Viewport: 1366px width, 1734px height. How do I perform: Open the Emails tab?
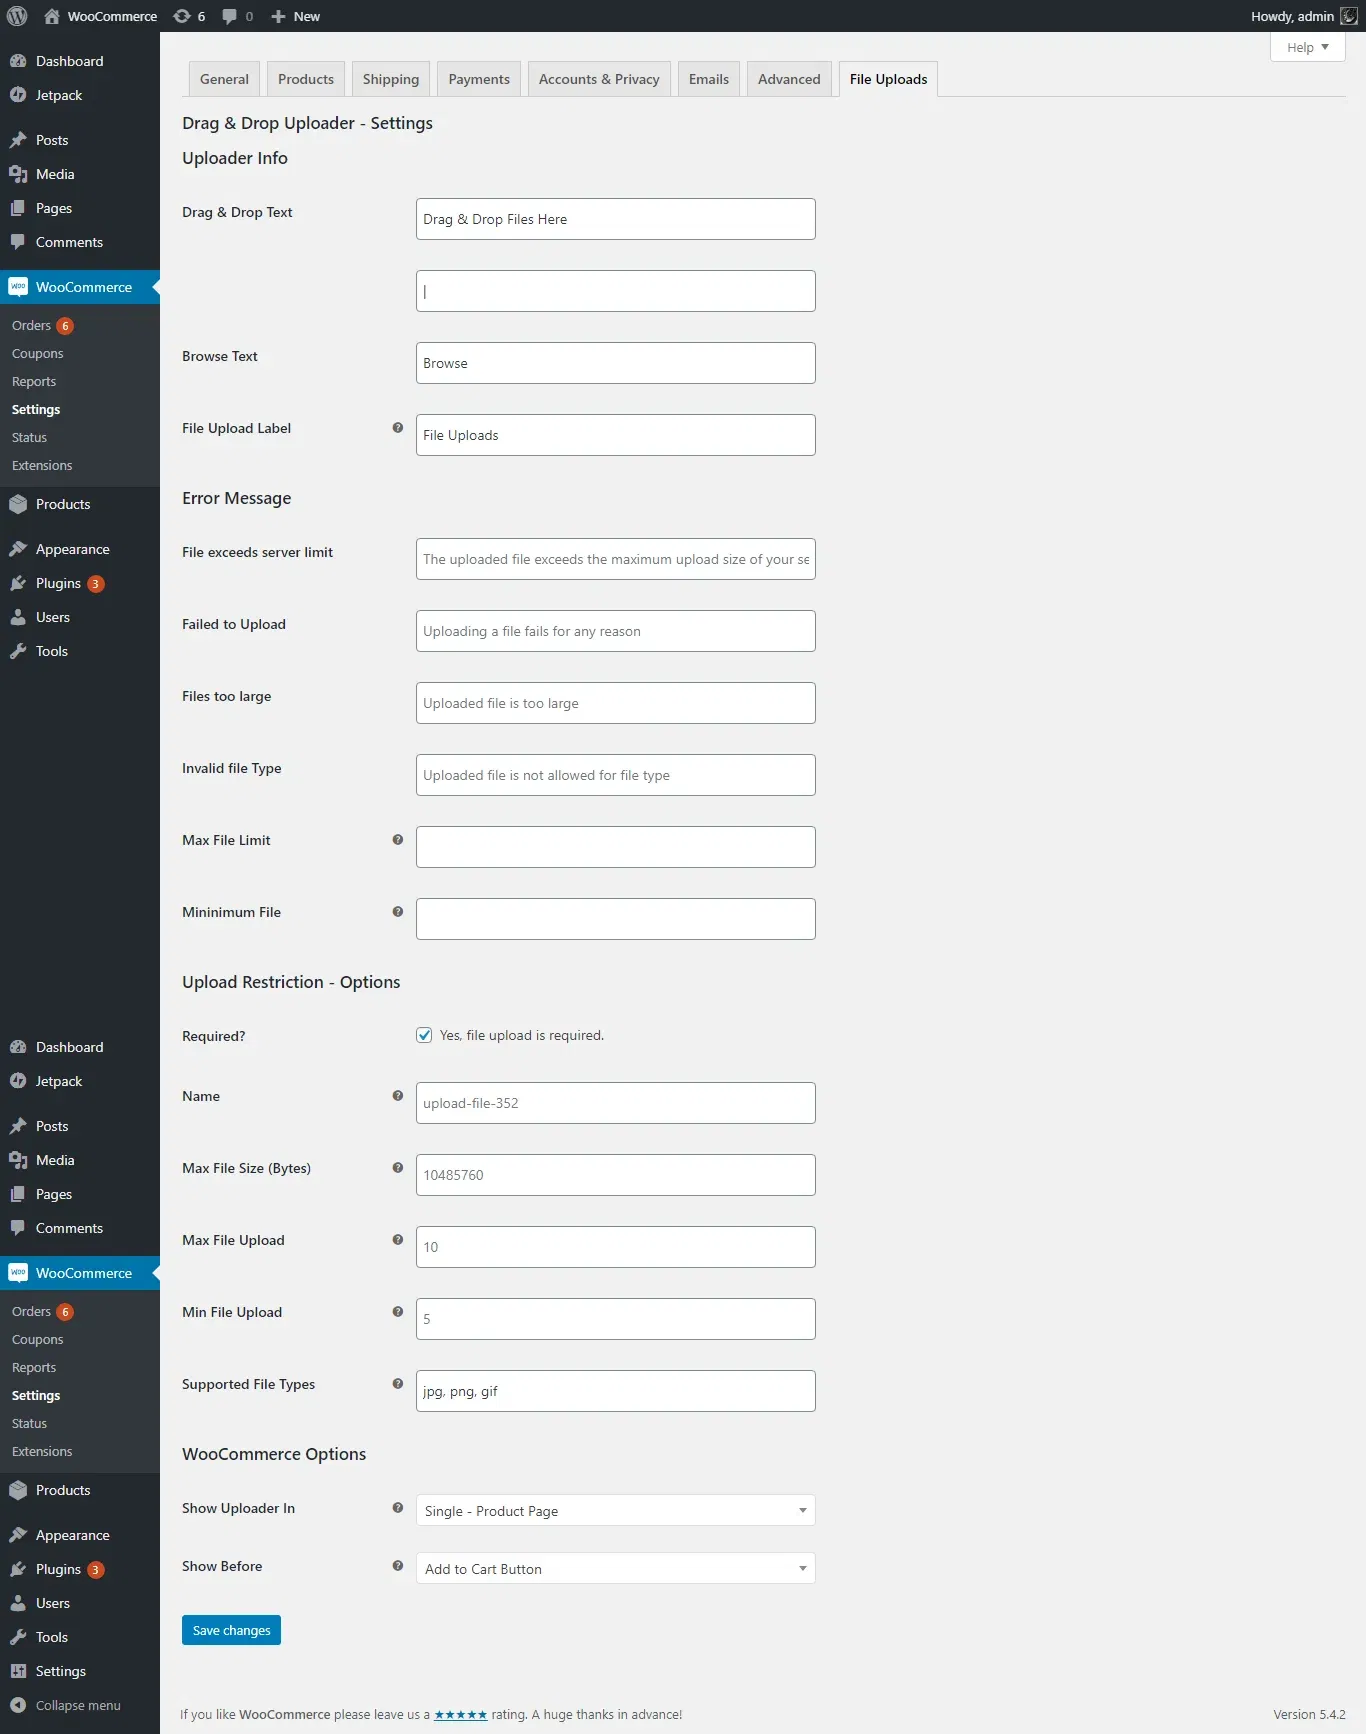point(709,79)
